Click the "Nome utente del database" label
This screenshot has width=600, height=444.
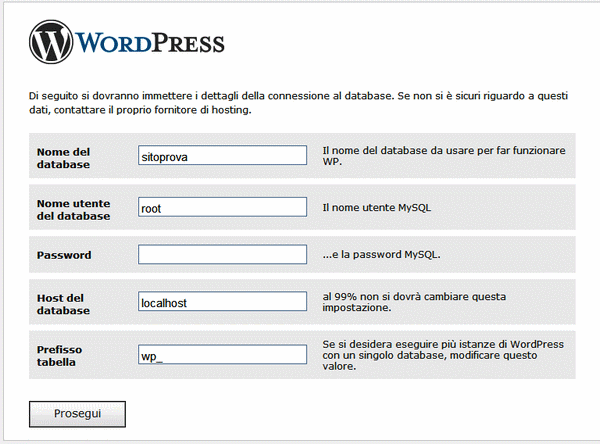click(x=73, y=210)
